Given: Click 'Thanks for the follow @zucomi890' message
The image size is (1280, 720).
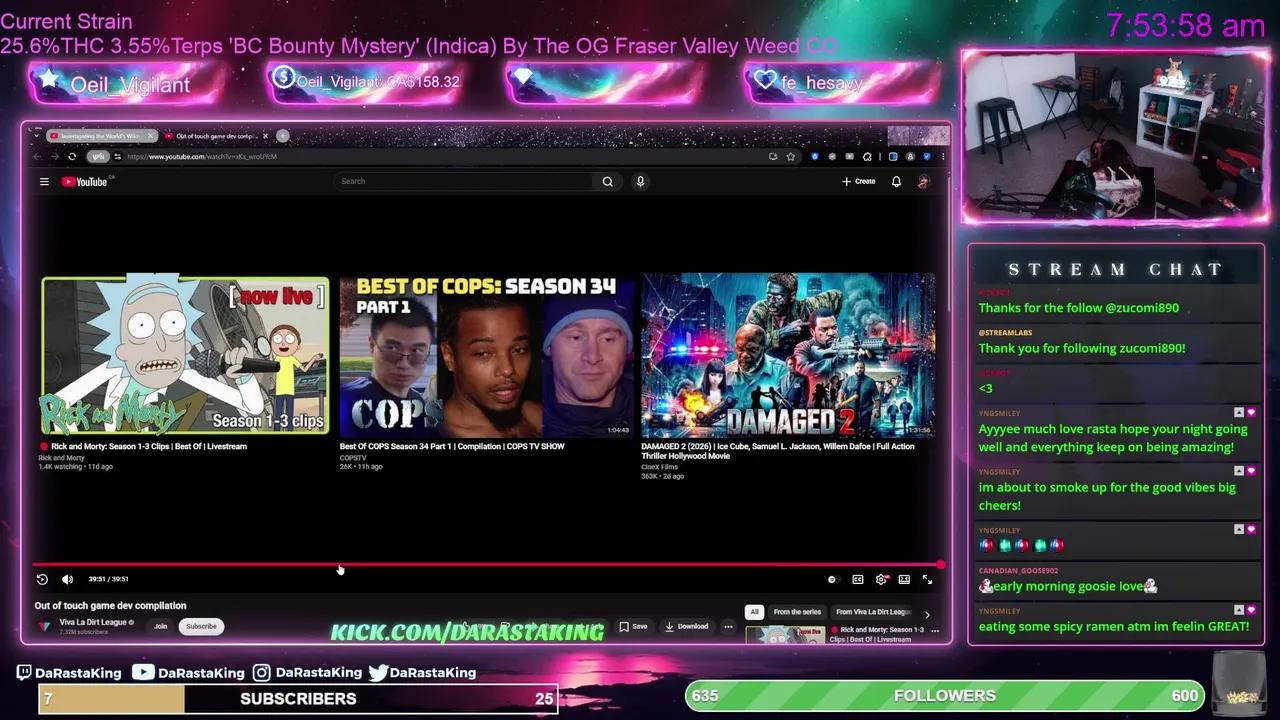Looking at the screenshot, I should tap(1078, 308).
